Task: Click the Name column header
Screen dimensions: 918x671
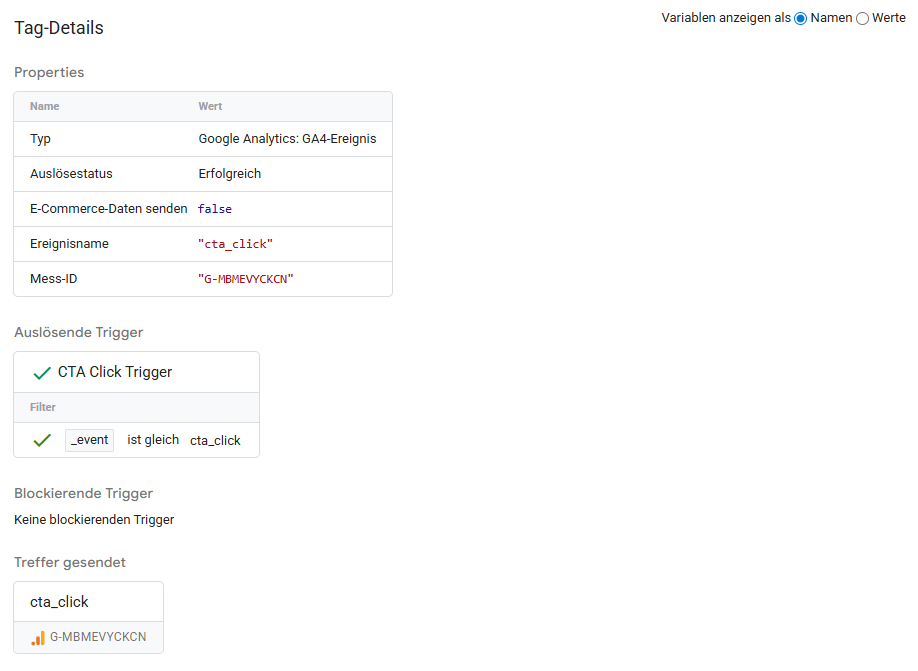Action: tap(44, 107)
